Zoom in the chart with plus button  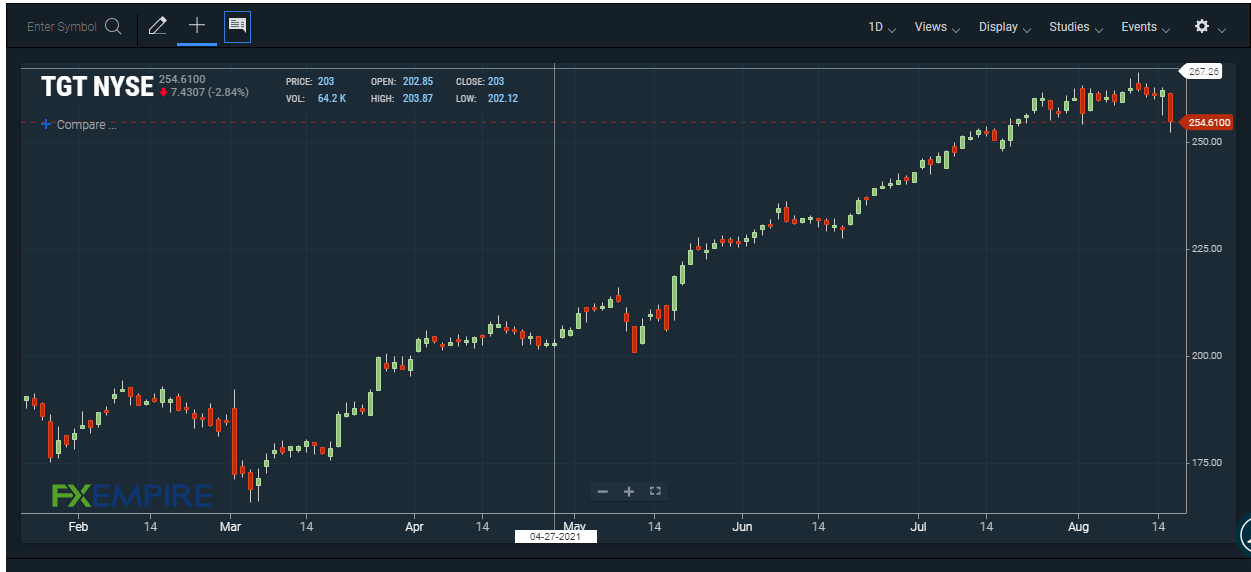(629, 491)
